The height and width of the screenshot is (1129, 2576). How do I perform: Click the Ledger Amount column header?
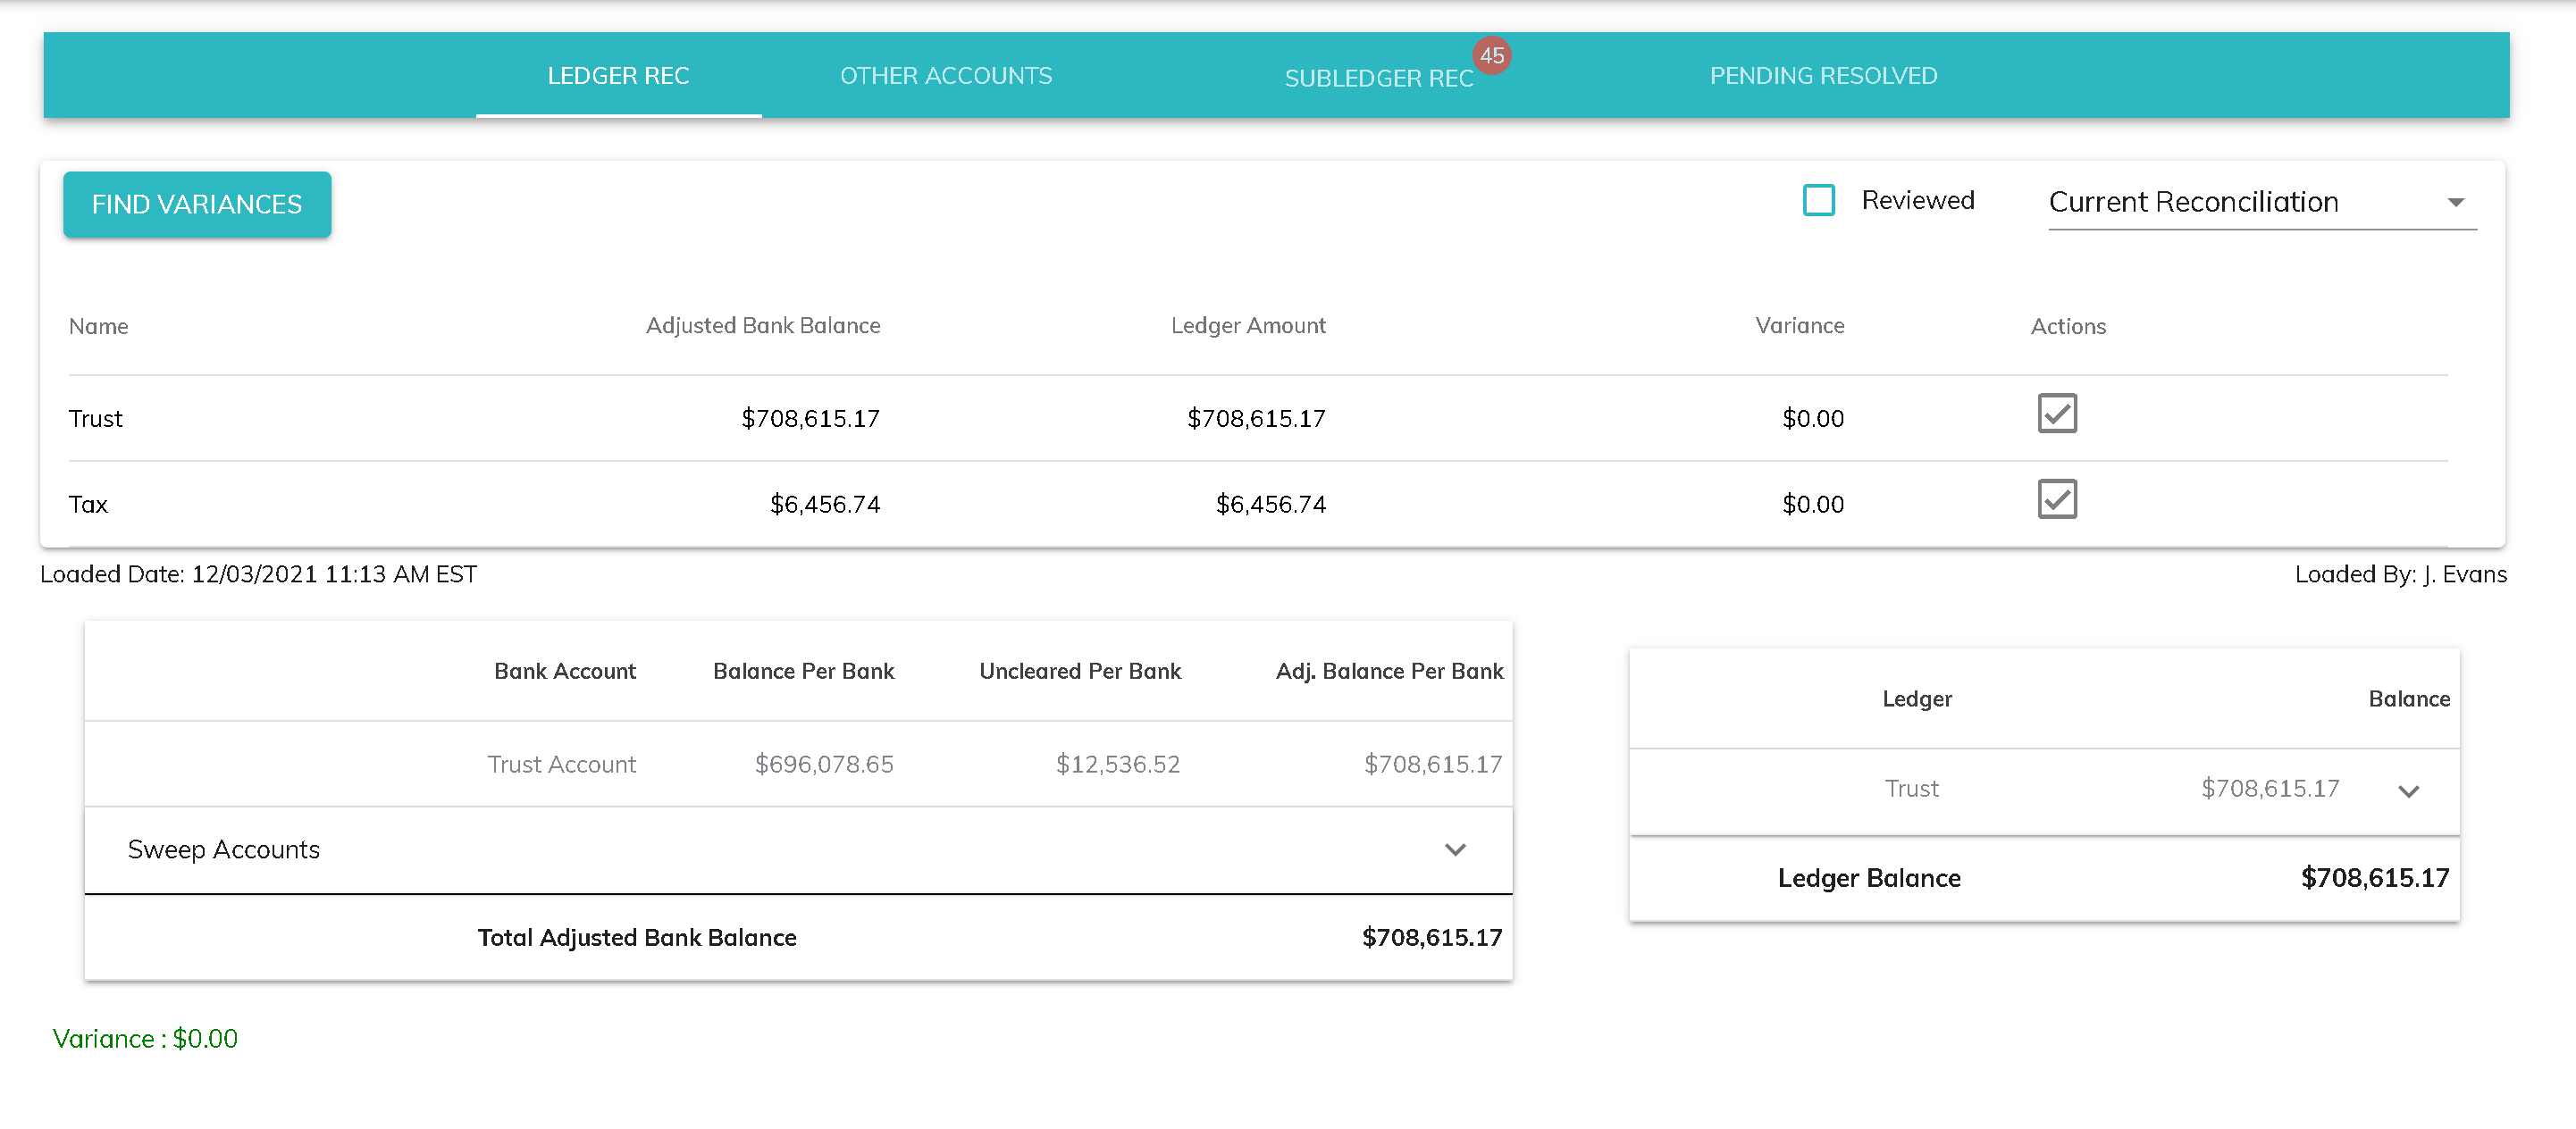point(1247,326)
